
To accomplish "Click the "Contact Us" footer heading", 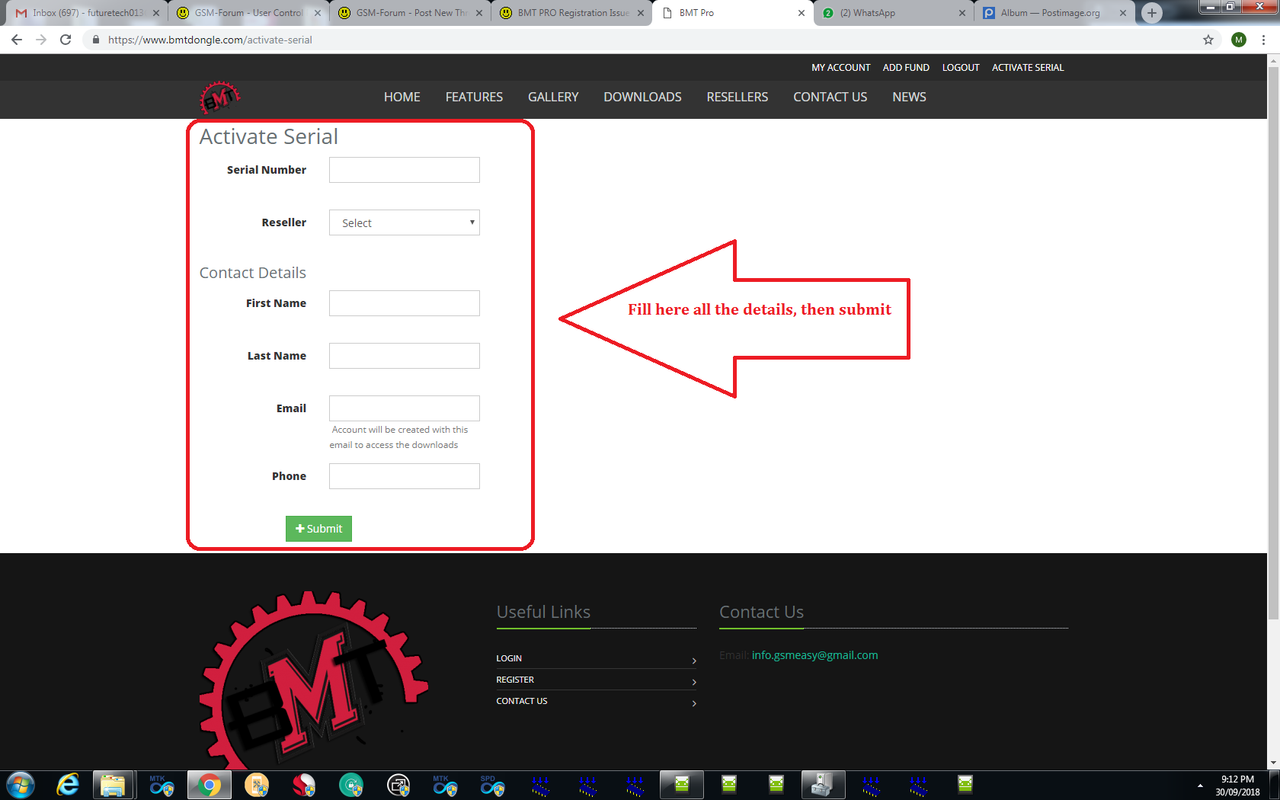I will (x=761, y=612).
